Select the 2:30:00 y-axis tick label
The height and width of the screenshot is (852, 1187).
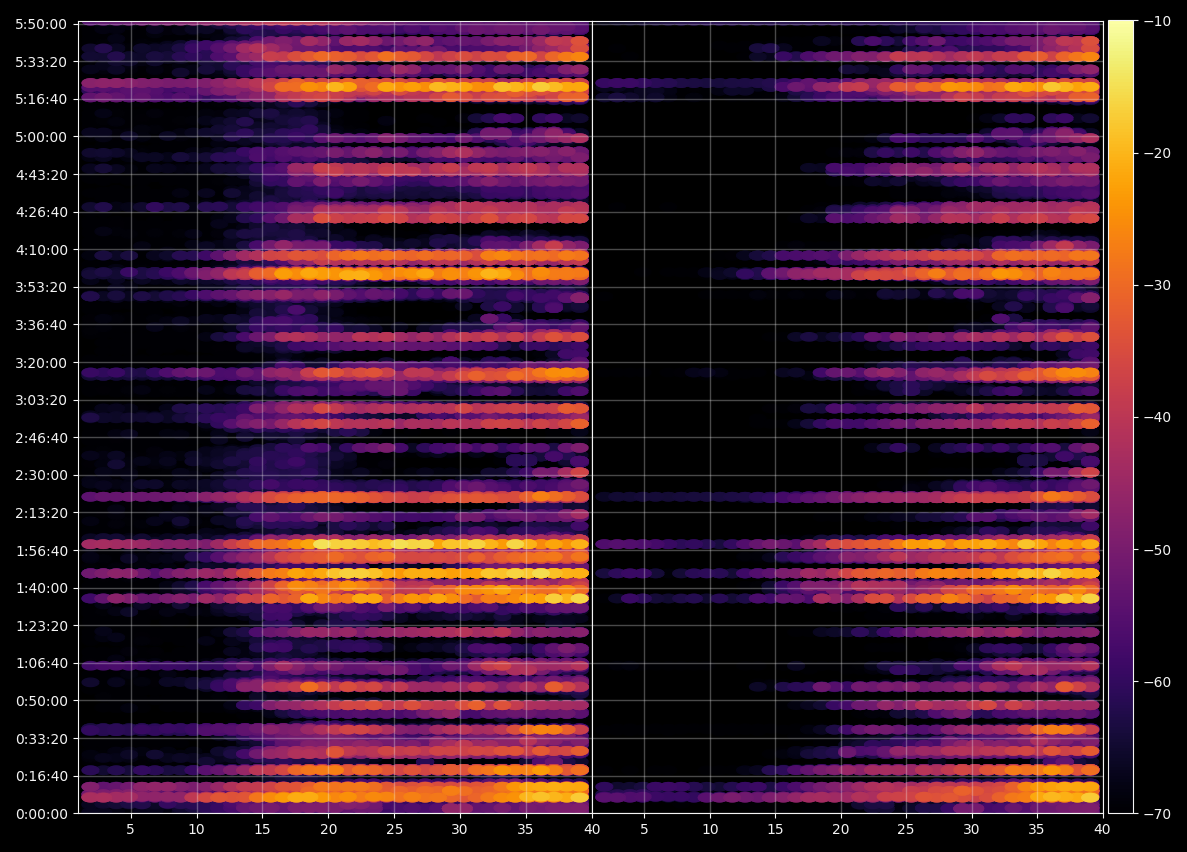42,475
